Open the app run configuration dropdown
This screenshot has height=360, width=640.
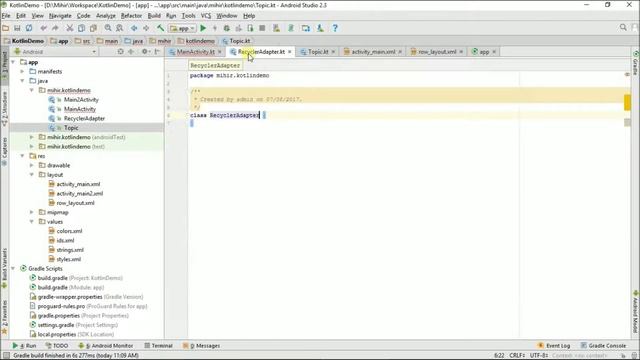point(182,28)
